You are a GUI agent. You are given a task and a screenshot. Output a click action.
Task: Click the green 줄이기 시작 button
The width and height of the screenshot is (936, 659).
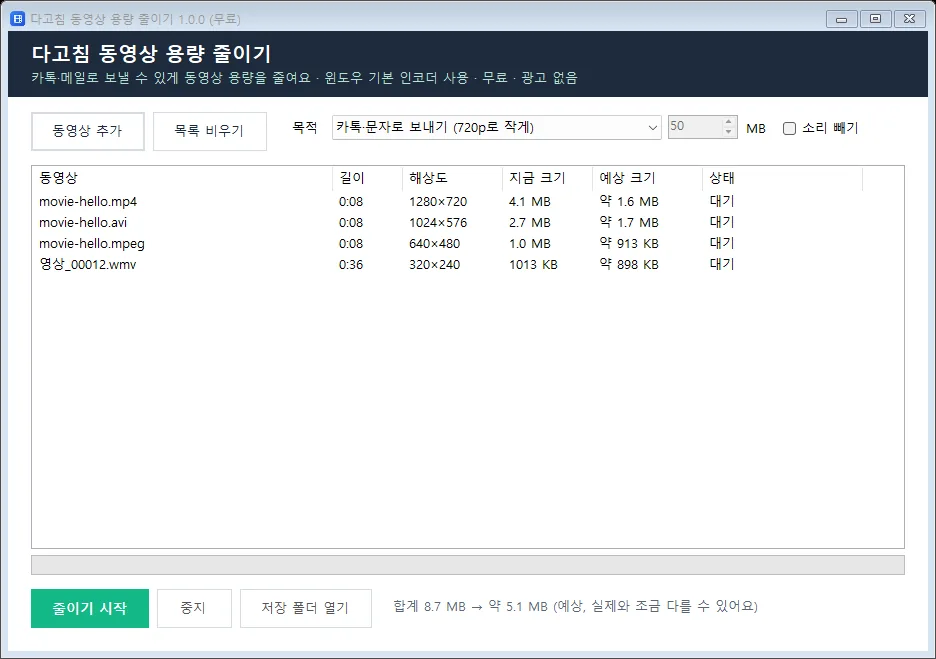[90, 608]
